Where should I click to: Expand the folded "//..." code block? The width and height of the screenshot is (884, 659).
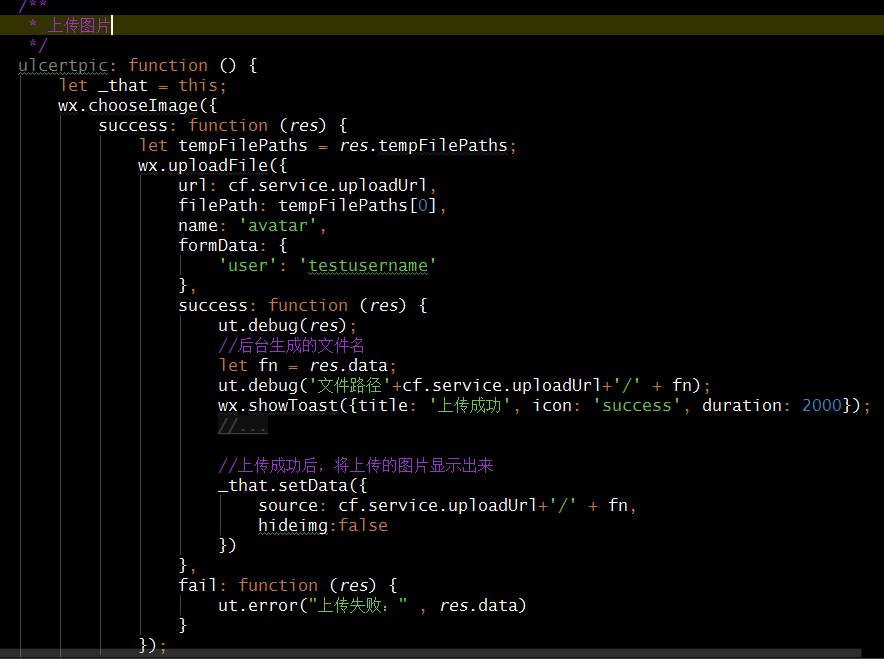(x=243, y=426)
